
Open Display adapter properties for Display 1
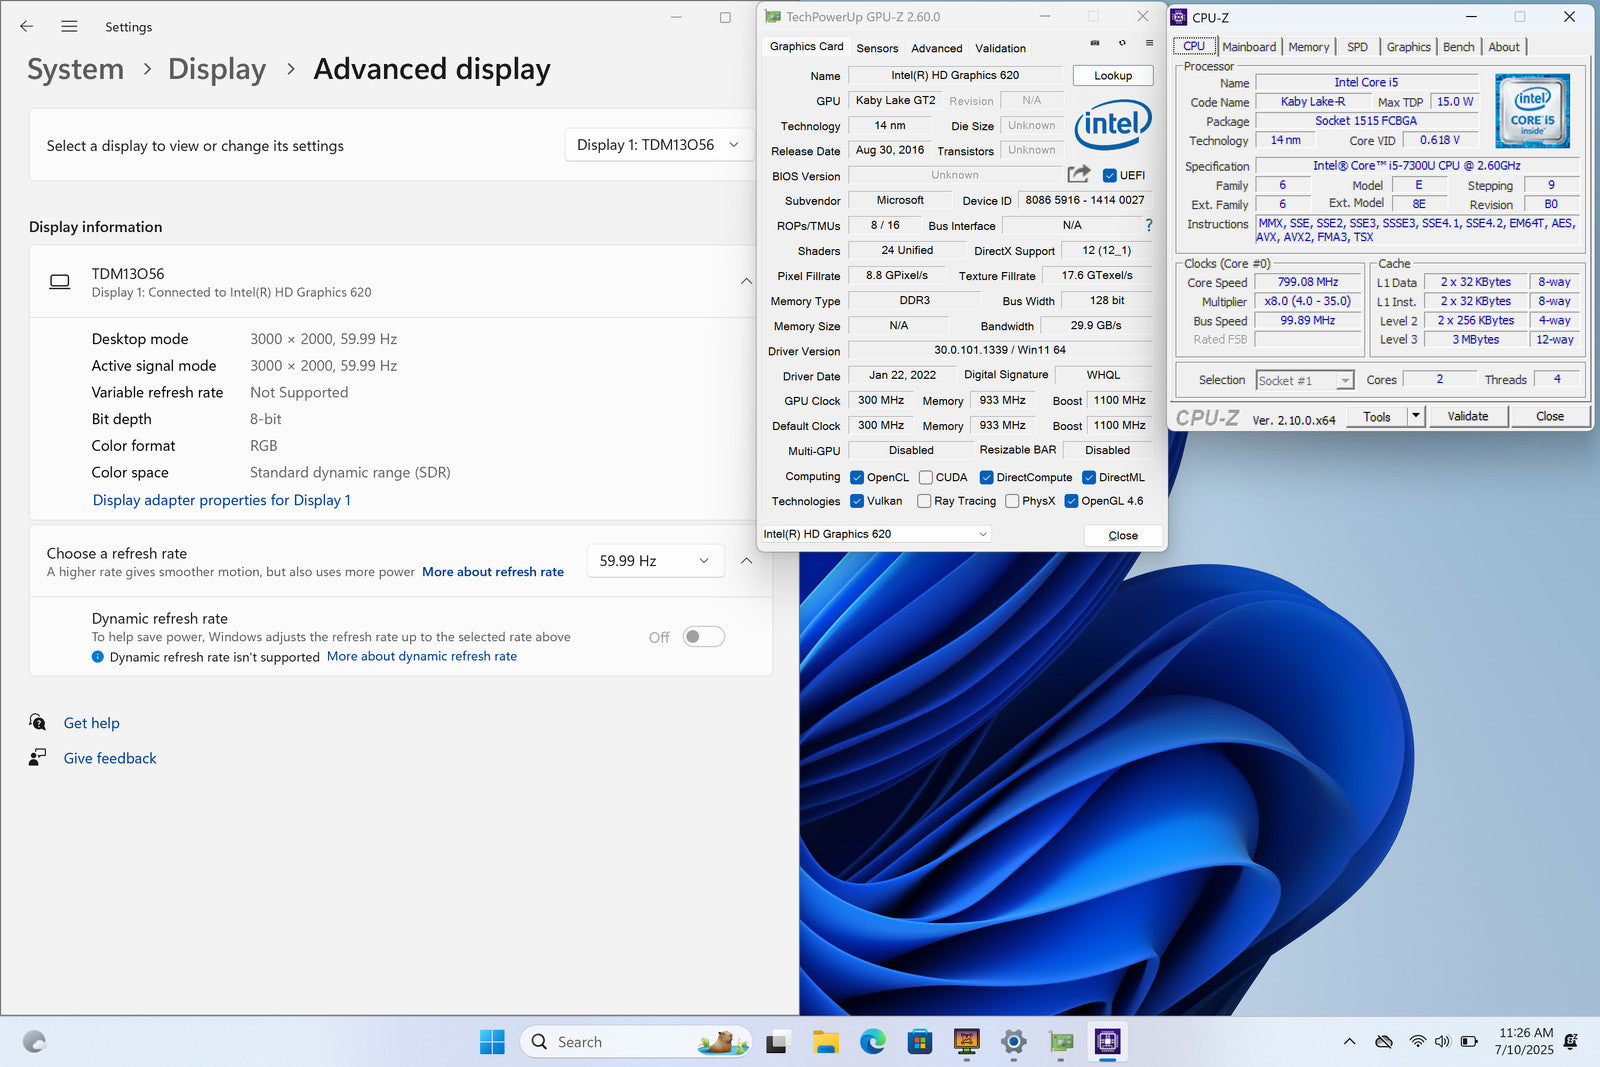tap(221, 500)
